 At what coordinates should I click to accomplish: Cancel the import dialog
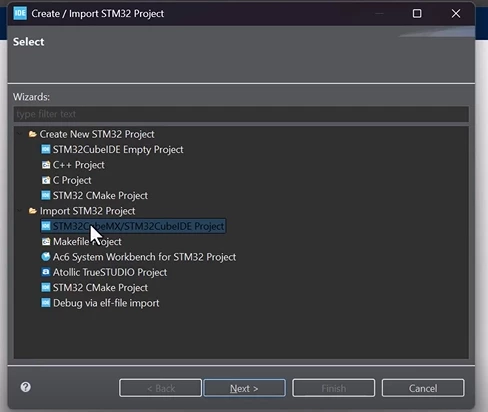[423, 388]
